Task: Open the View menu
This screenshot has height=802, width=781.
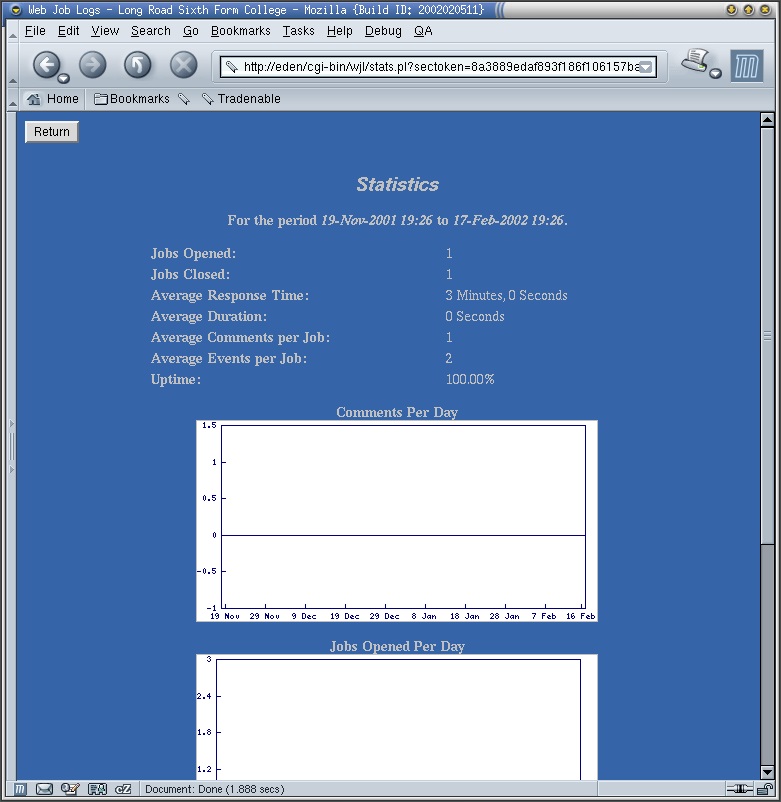Action: (105, 31)
